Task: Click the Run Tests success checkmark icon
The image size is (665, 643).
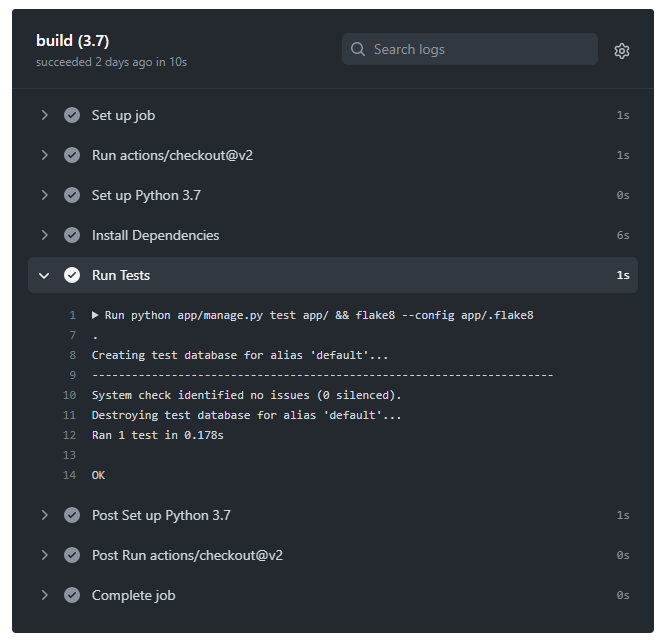Action: tap(72, 275)
